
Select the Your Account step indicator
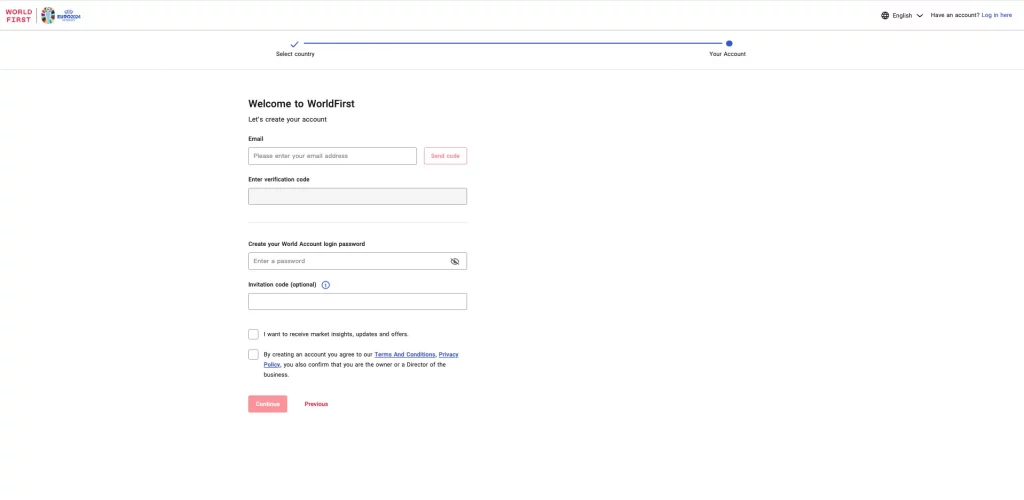pos(728,48)
